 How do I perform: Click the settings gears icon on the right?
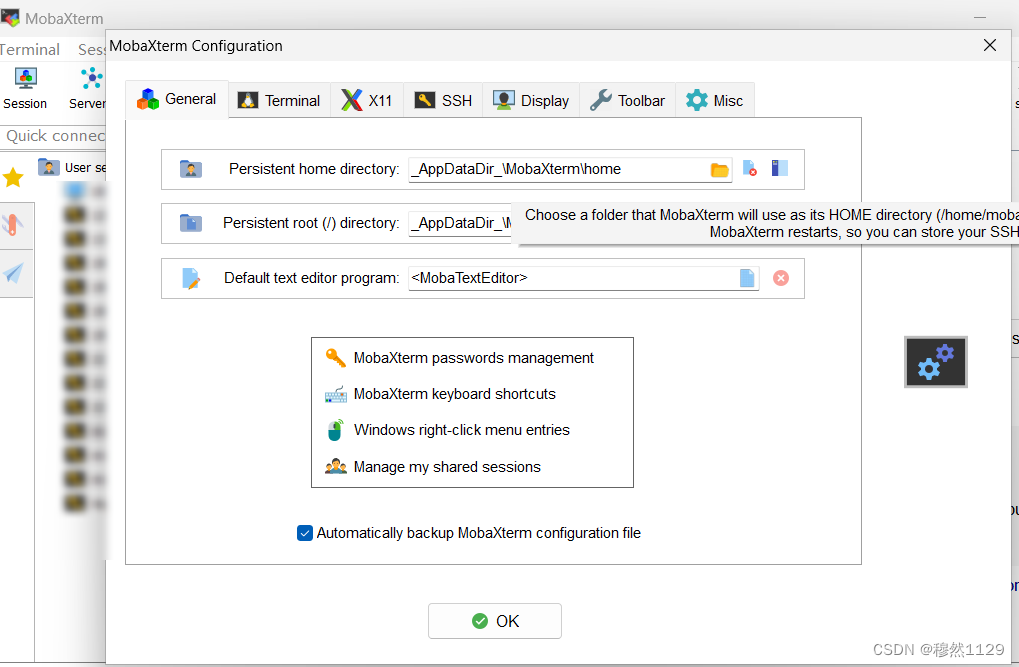tap(936, 362)
